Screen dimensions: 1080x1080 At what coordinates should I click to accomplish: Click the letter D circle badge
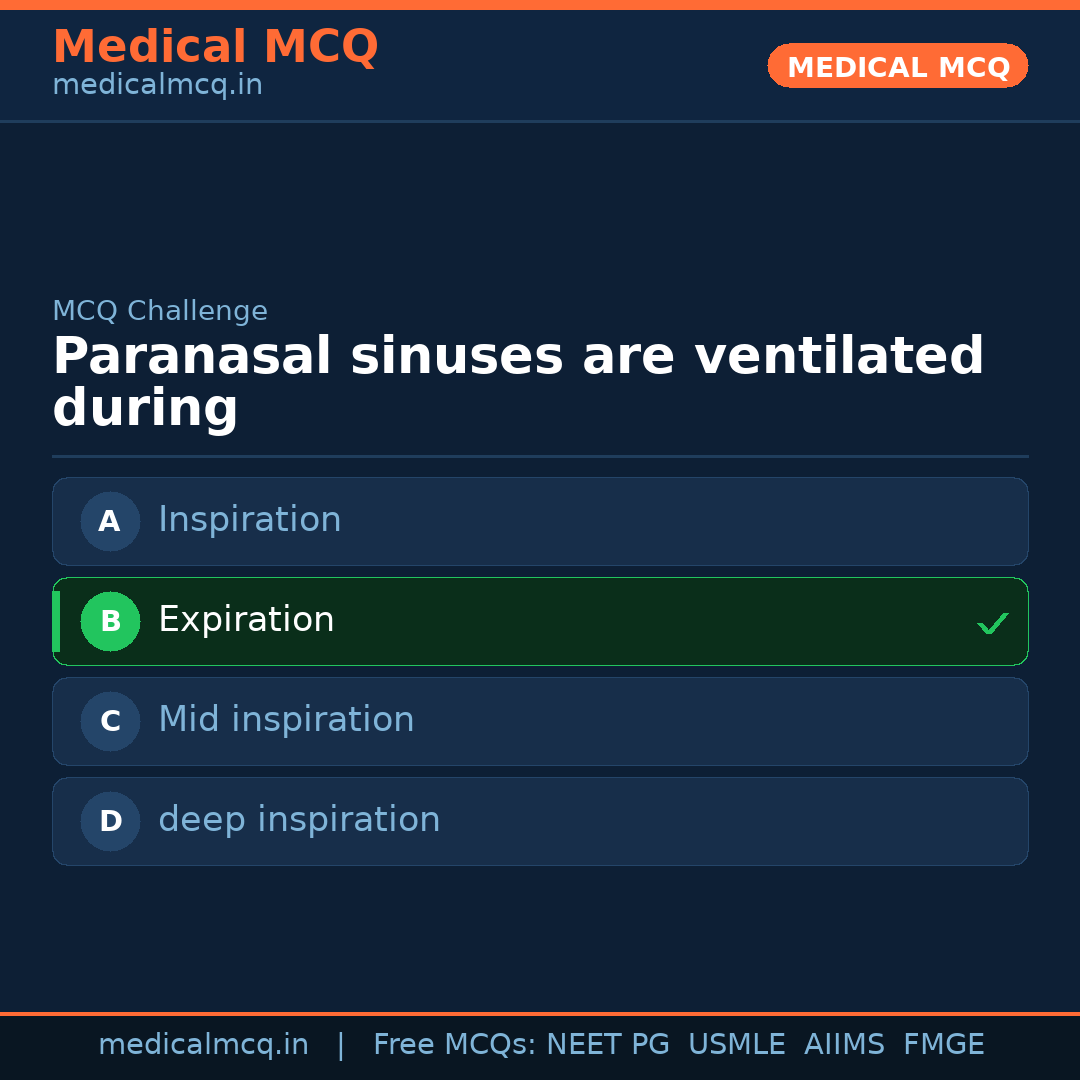[110, 821]
